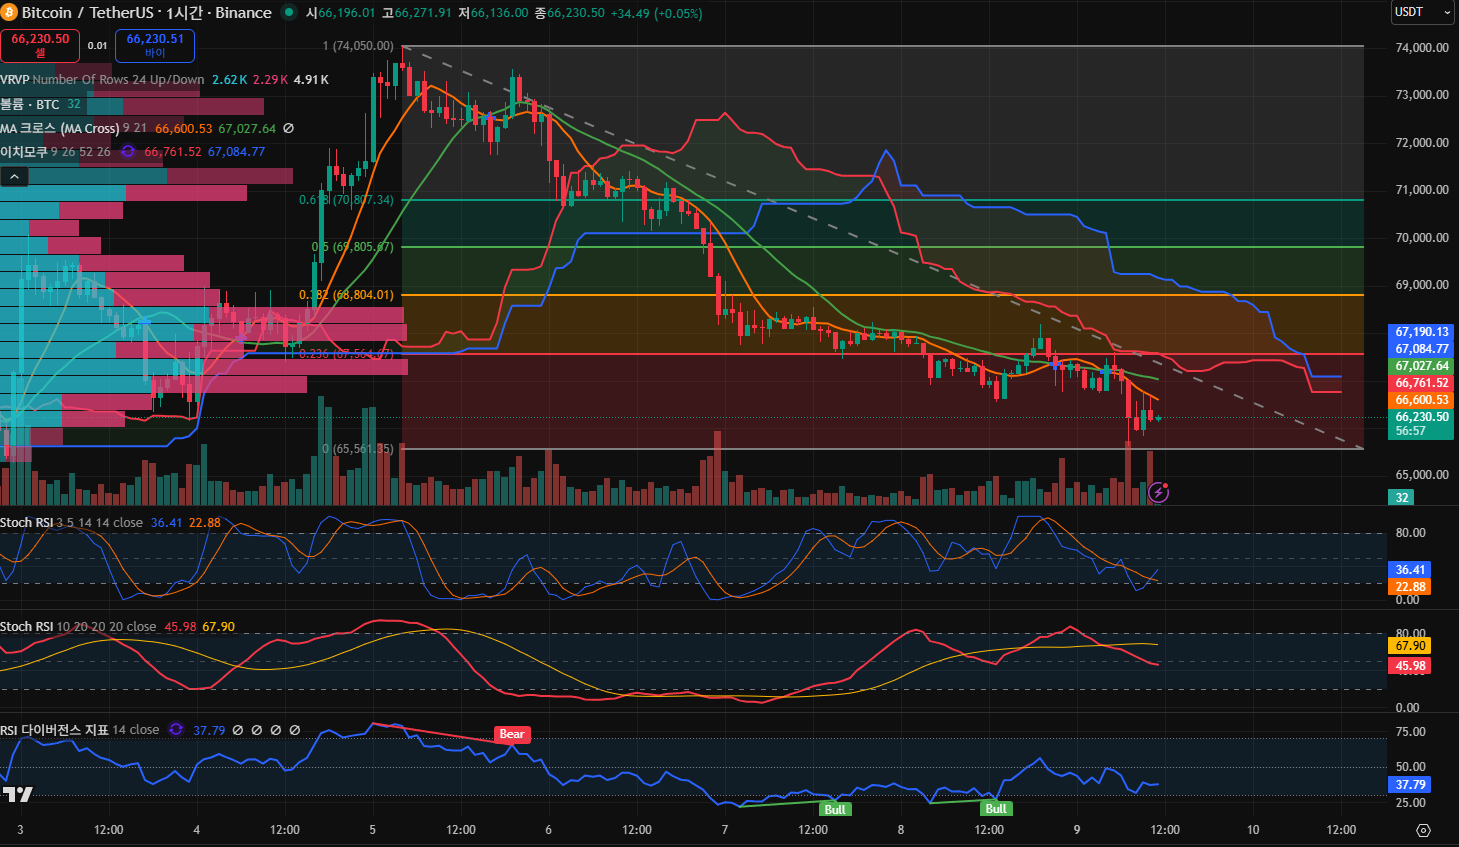Open chart settings hexagon icon at bottom right
The image size is (1459, 847).
tap(1423, 830)
